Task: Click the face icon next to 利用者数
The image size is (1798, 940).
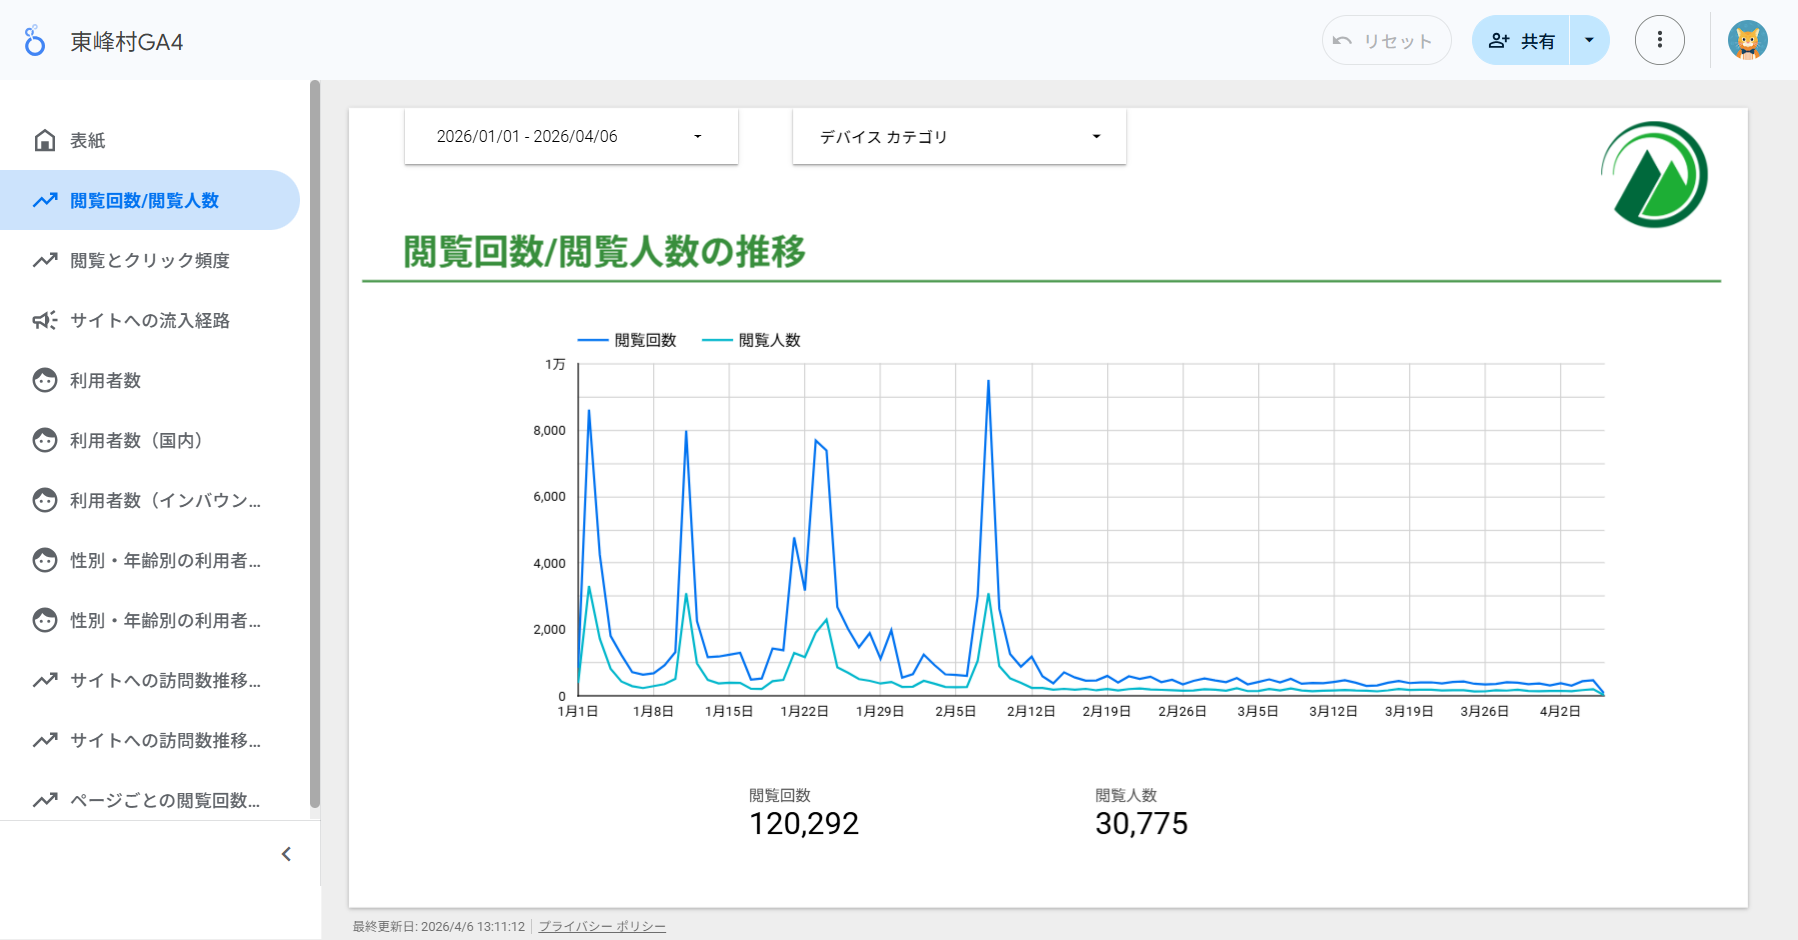Action: (x=44, y=380)
